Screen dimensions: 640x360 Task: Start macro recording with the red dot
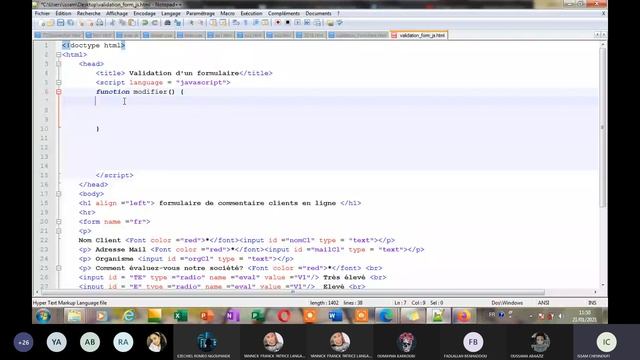(x=278, y=23)
